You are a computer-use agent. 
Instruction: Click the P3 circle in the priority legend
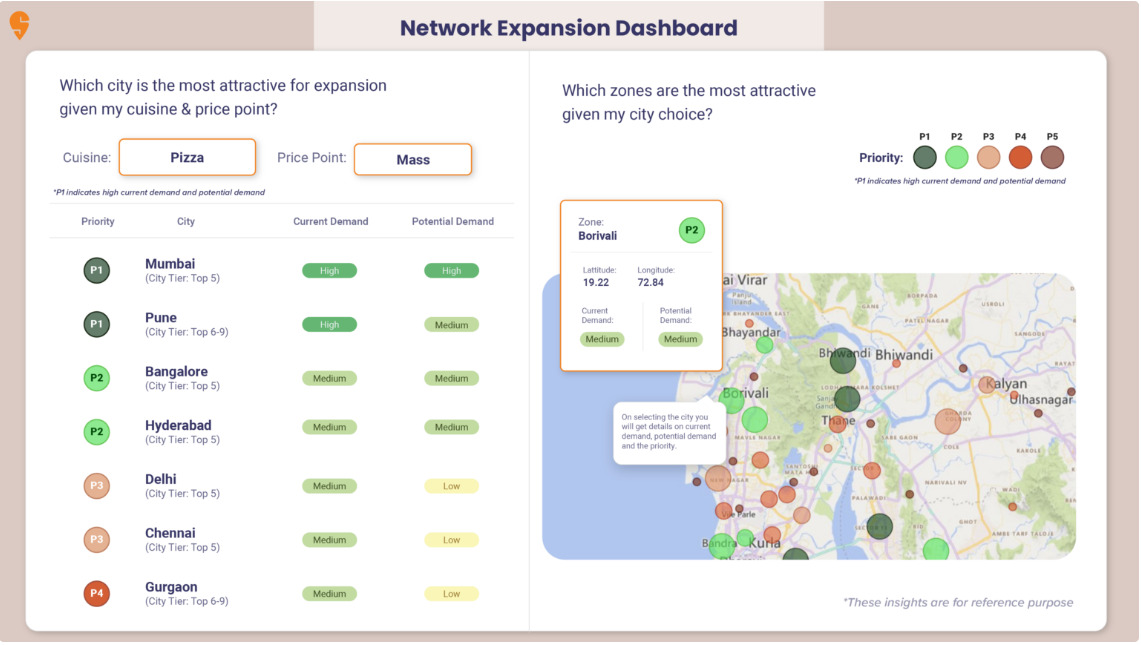click(x=988, y=157)
